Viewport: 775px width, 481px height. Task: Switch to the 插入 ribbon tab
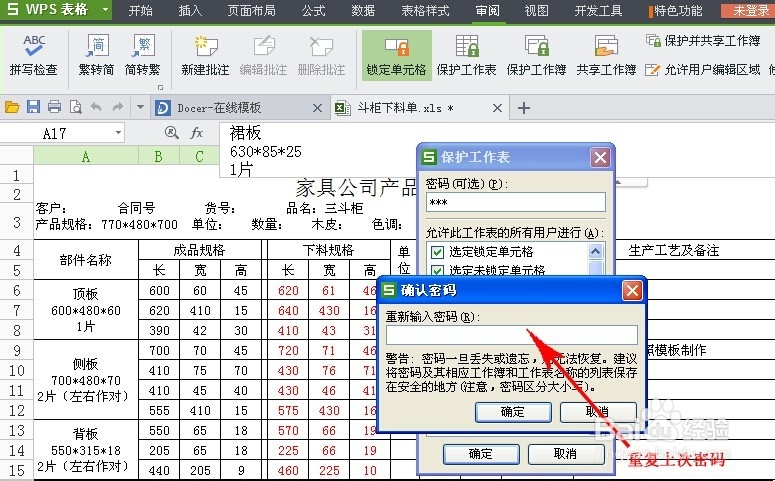click(190, 10)
